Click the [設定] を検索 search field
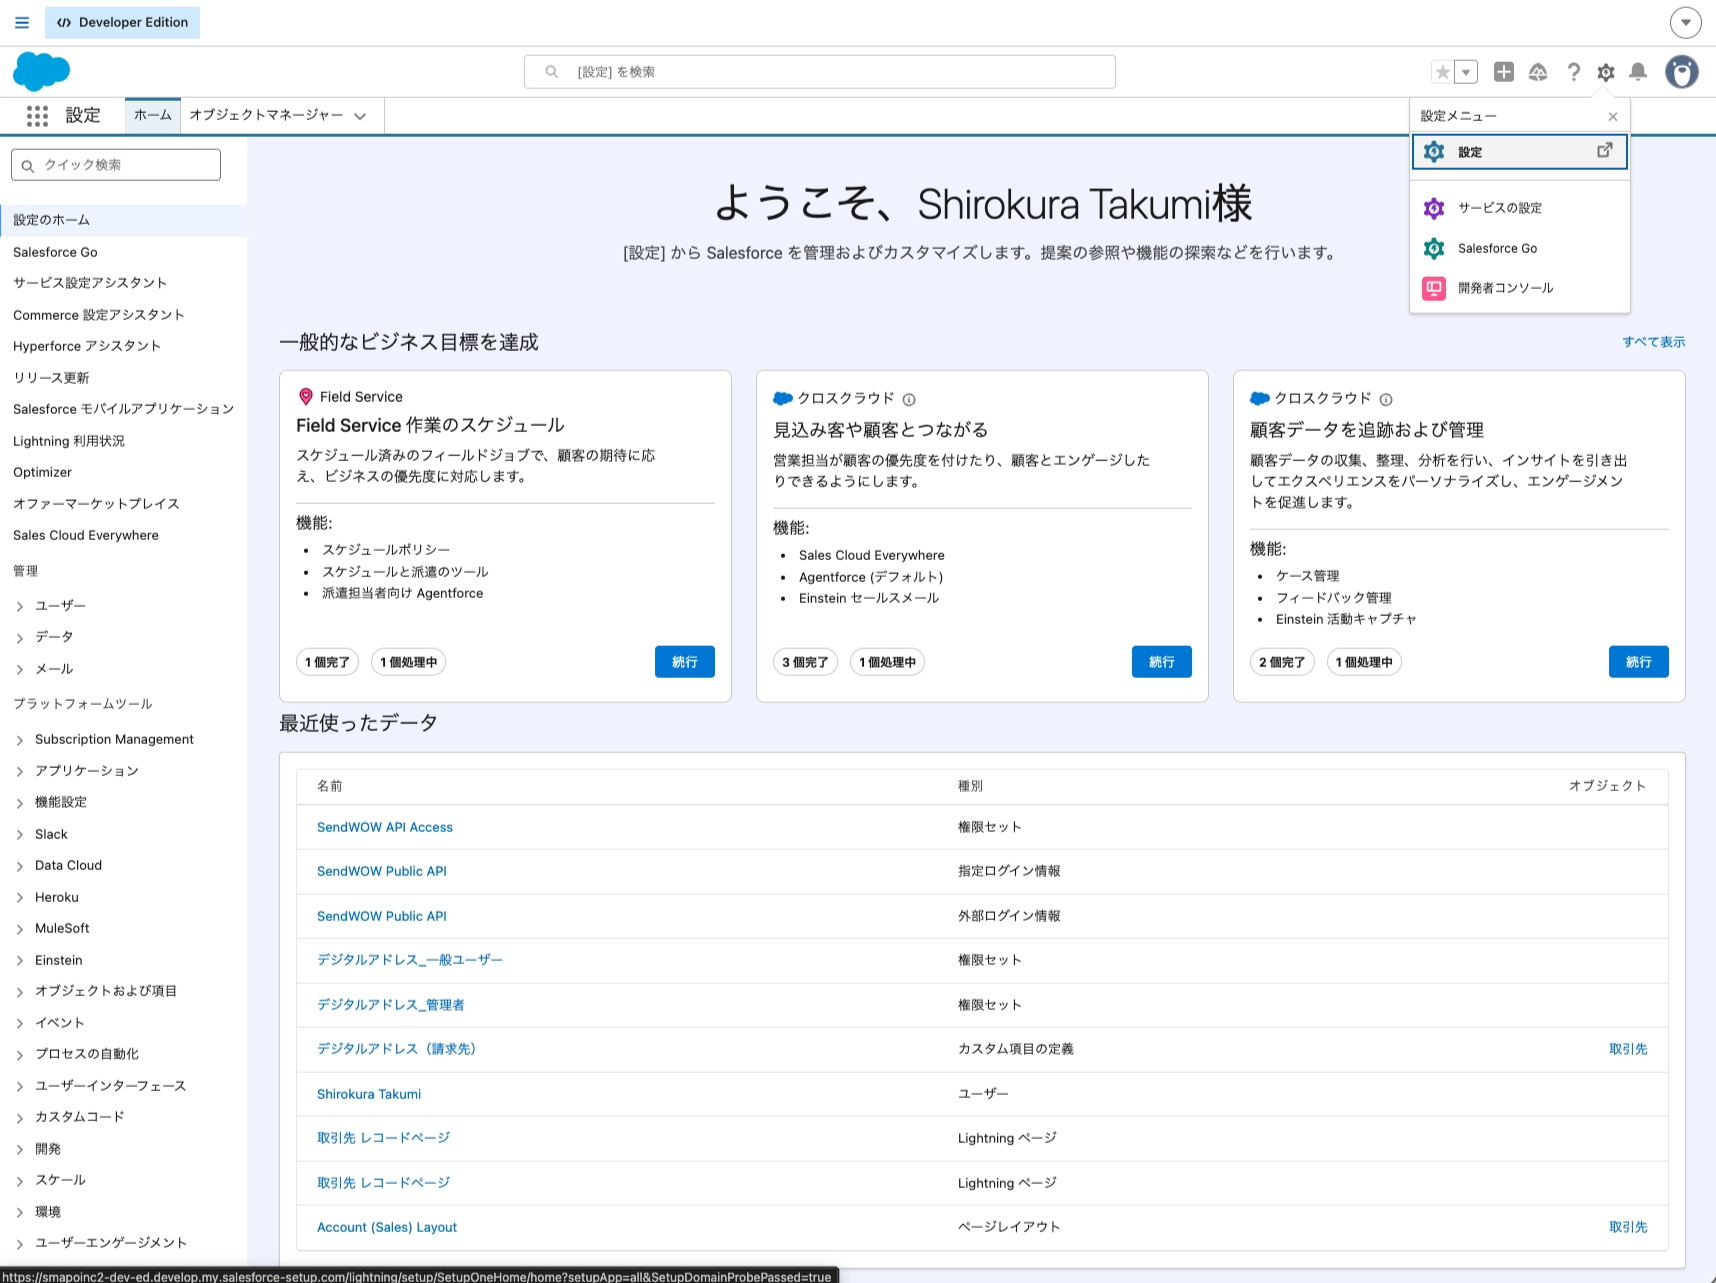This screenshot has height=1283, width=1716. [x=819, y=72]
